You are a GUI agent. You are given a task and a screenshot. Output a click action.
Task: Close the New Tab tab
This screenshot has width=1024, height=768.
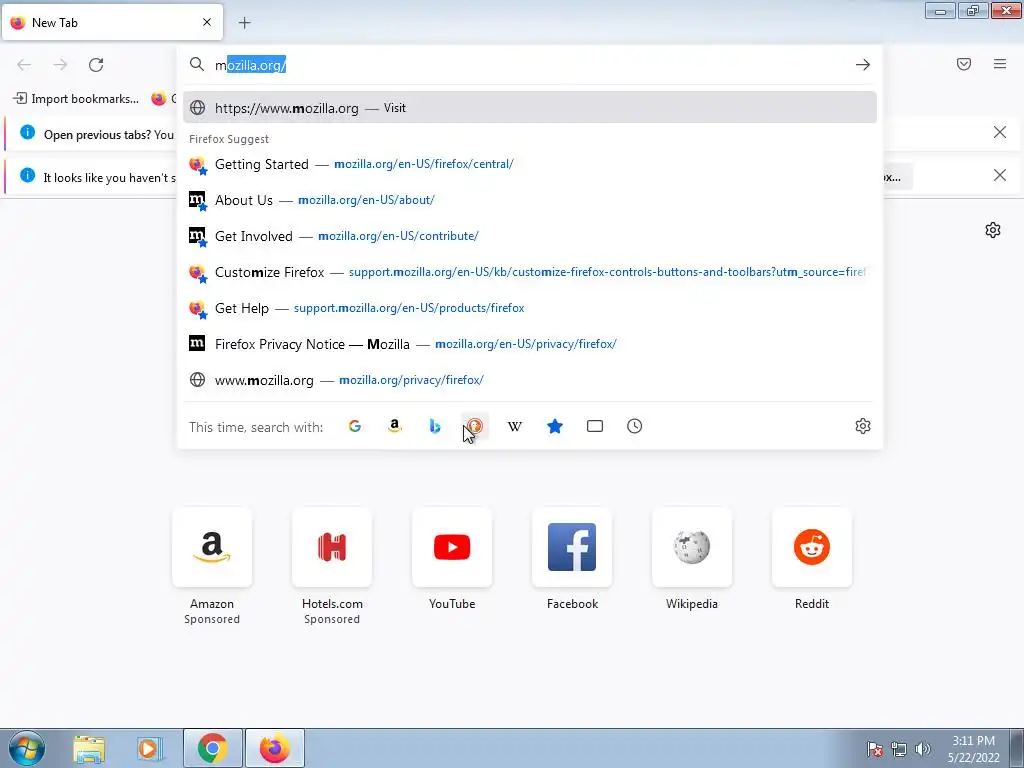(207, 22)
